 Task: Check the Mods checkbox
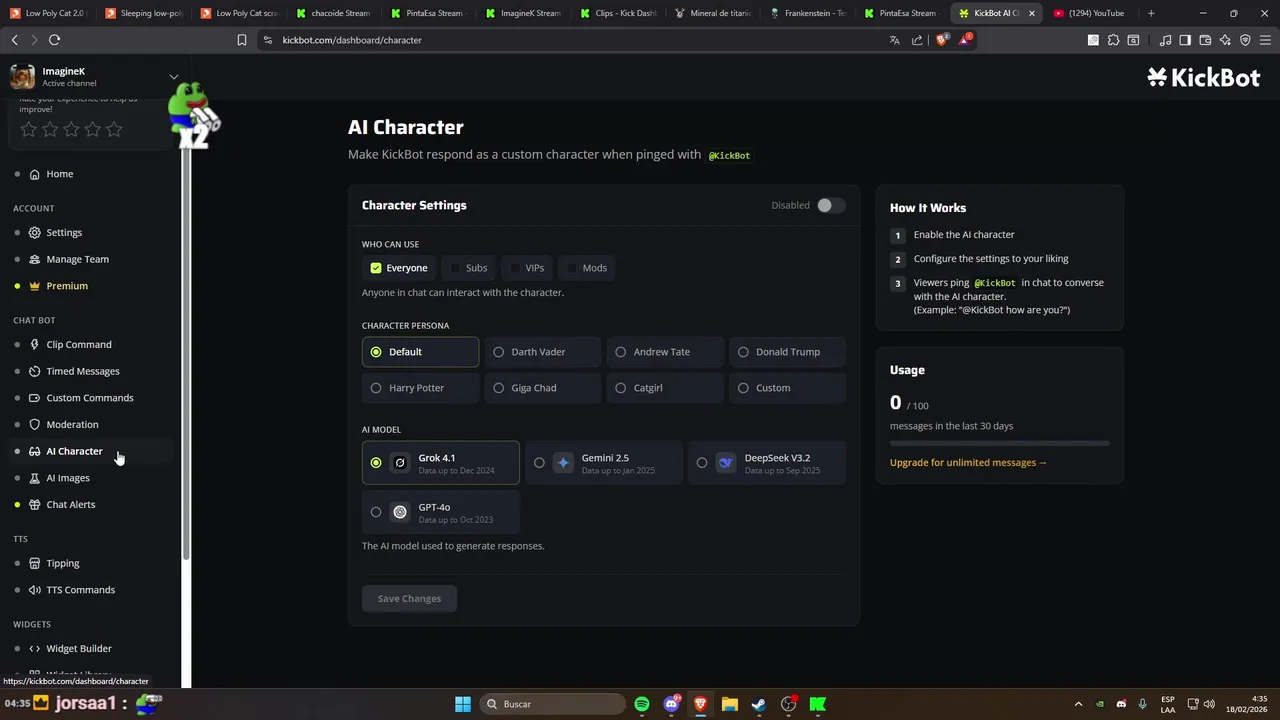572,268
